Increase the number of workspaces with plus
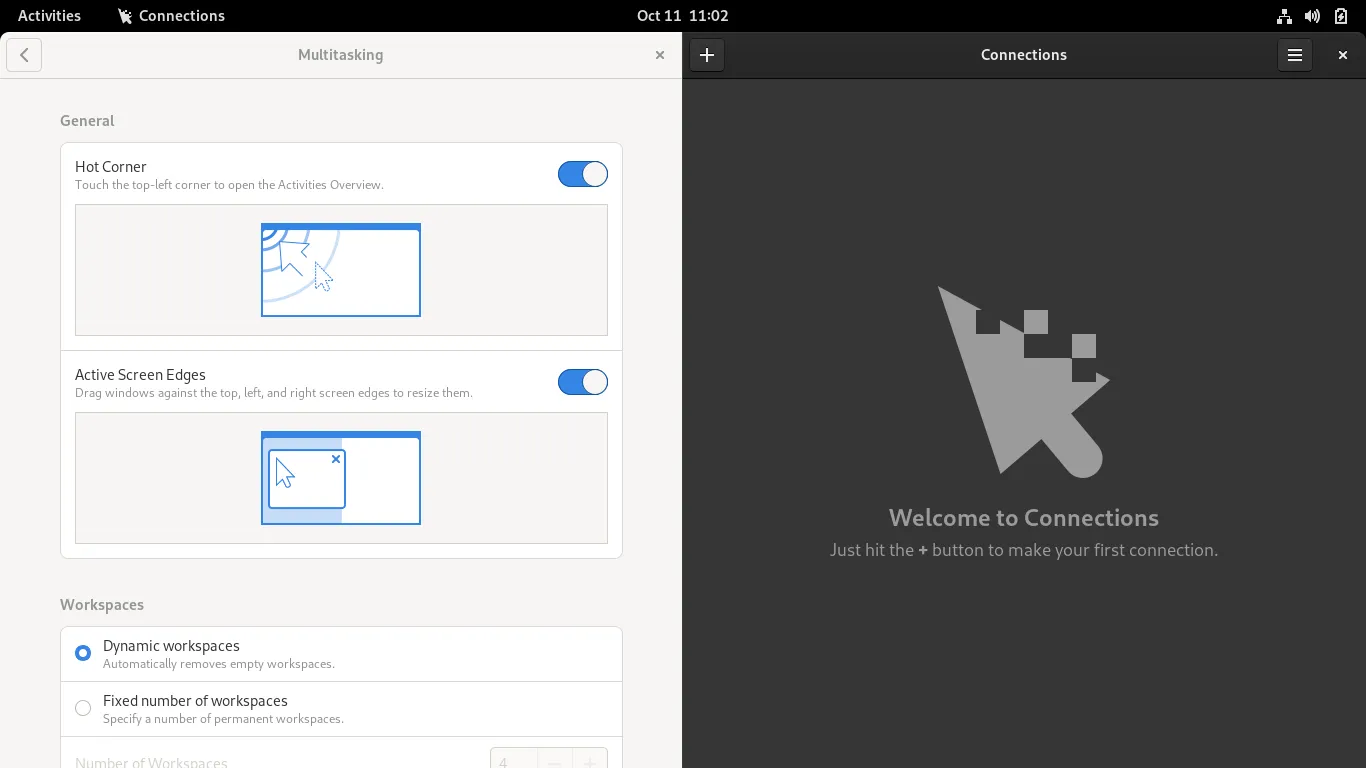The width and height of the screenshot is (1366, 768). (x=590, y=761)
